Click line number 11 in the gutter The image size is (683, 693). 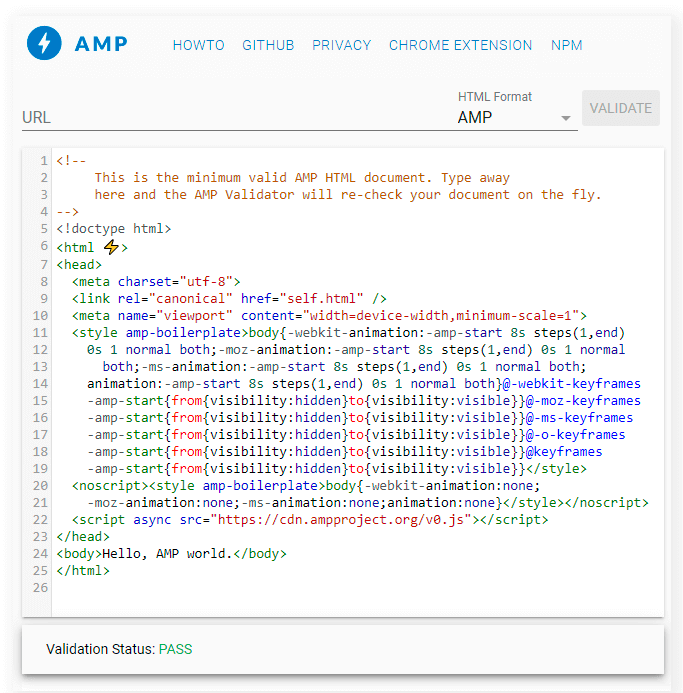click(40, 332)
